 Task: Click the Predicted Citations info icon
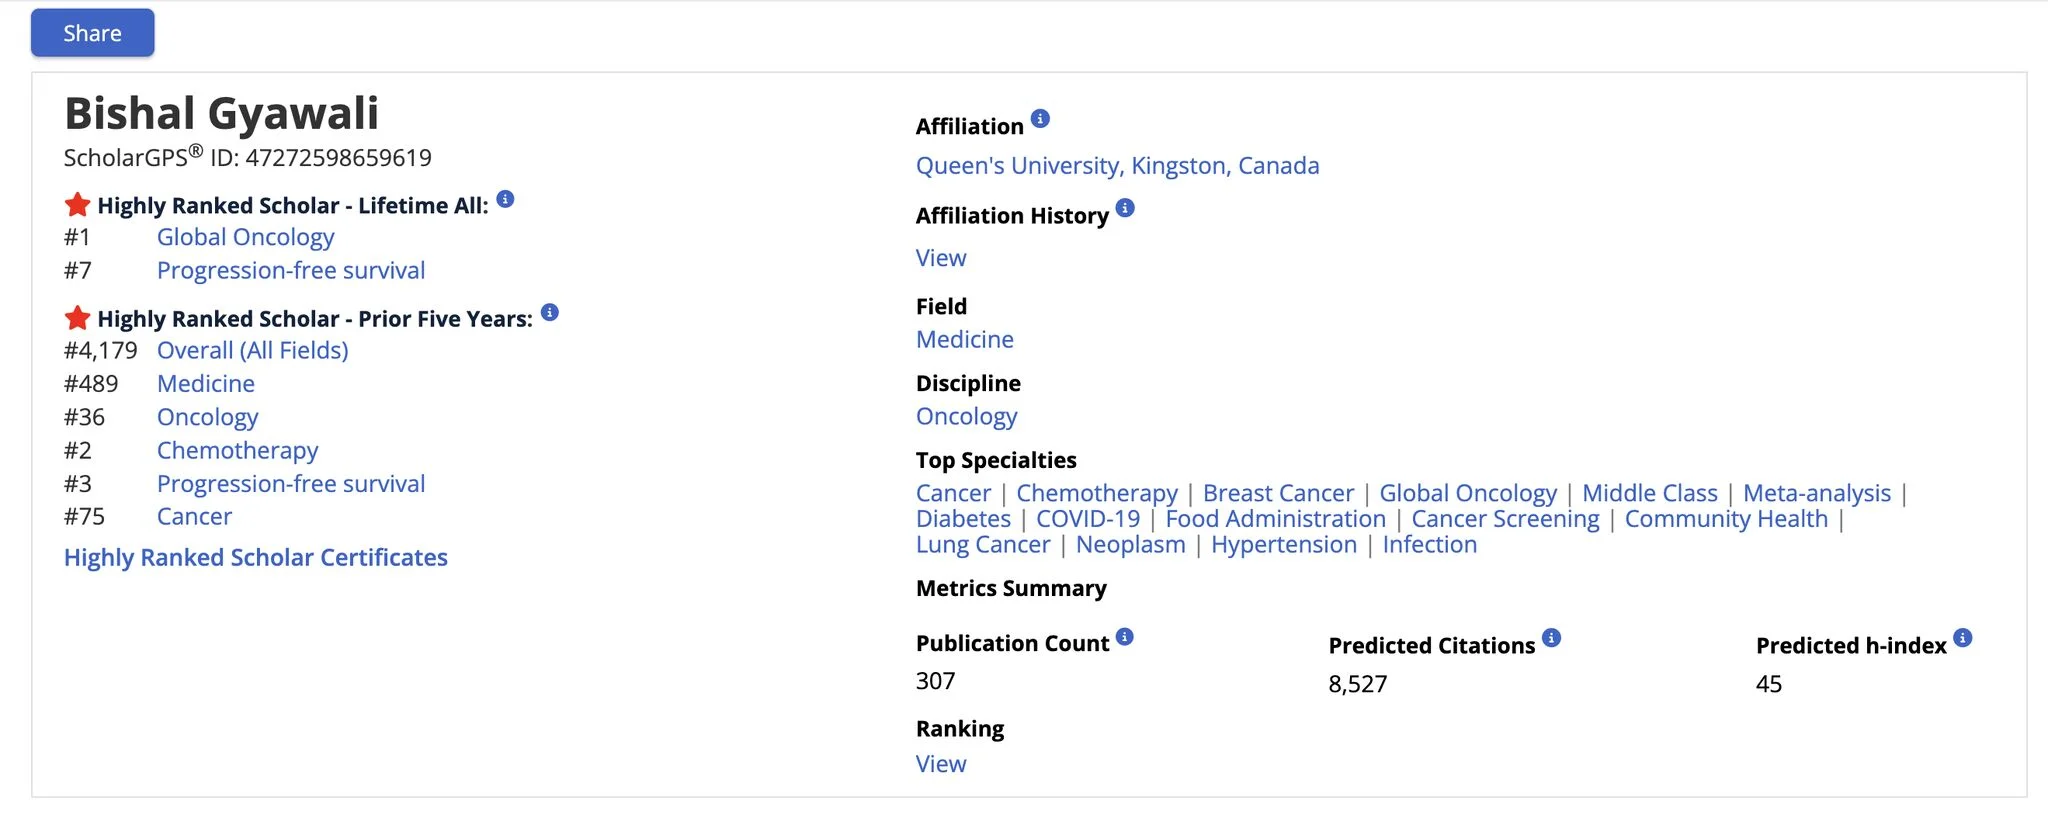pyautogui.click(x=1551, y=636)
